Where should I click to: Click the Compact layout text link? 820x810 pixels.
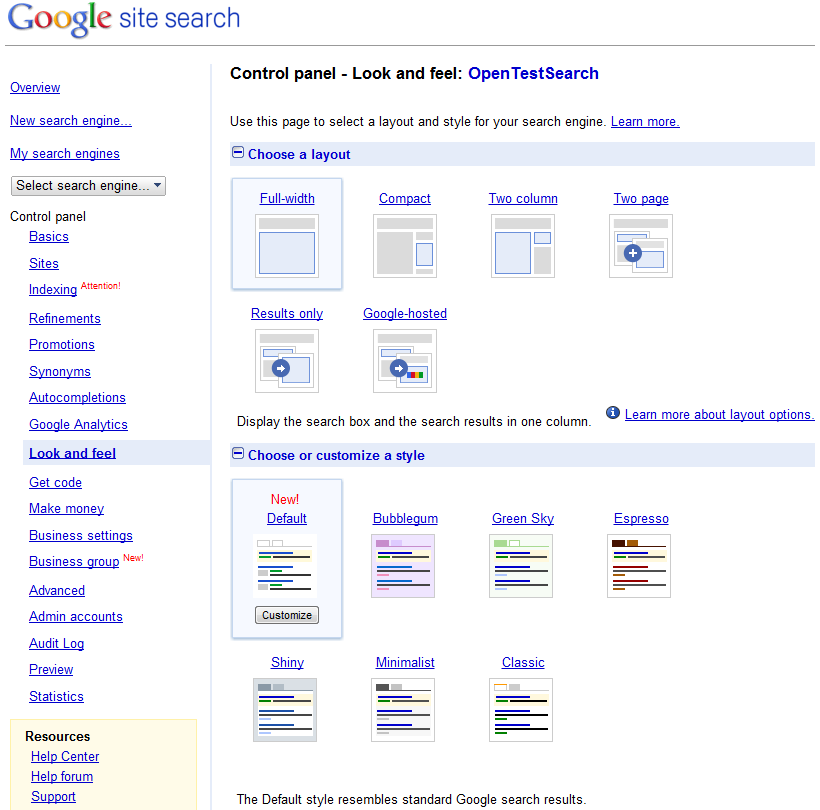point(405,198)
